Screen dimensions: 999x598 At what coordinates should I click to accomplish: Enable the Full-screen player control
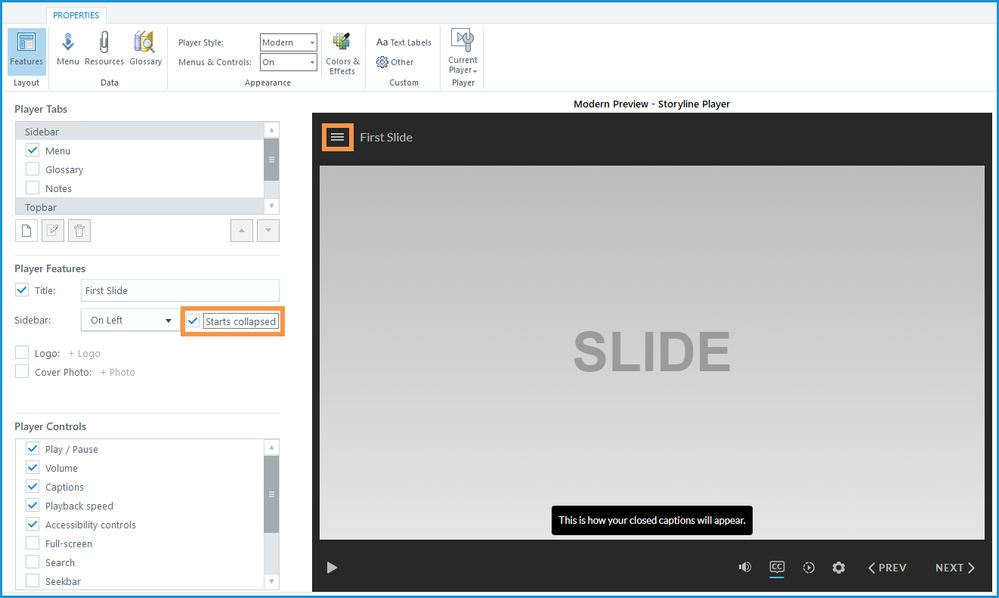click(33, 544)
